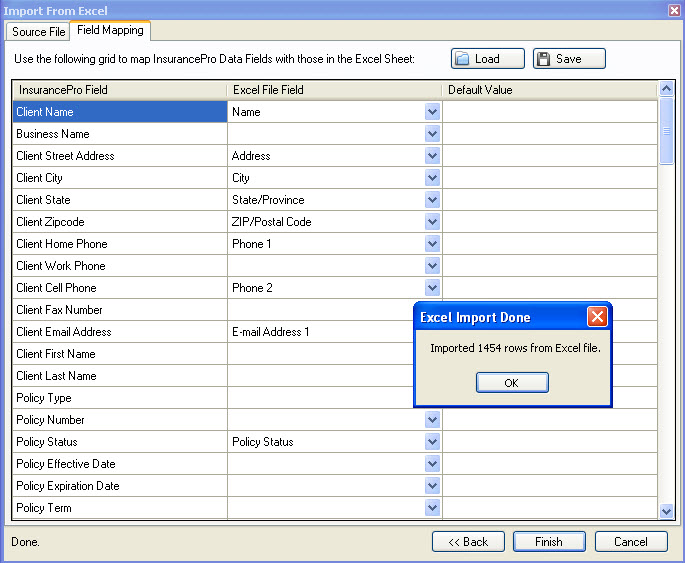Click the Excel File Field column header
The width and height of the screenshot is (685, 563).
335,90
